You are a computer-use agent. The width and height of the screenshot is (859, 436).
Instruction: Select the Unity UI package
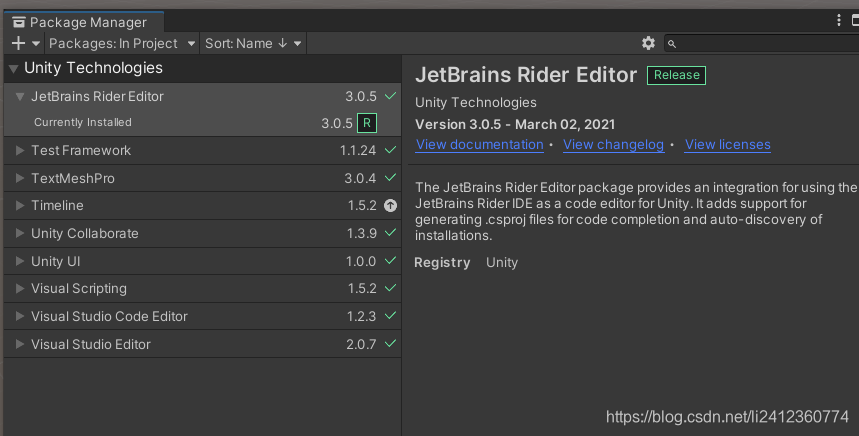[202, 261]
